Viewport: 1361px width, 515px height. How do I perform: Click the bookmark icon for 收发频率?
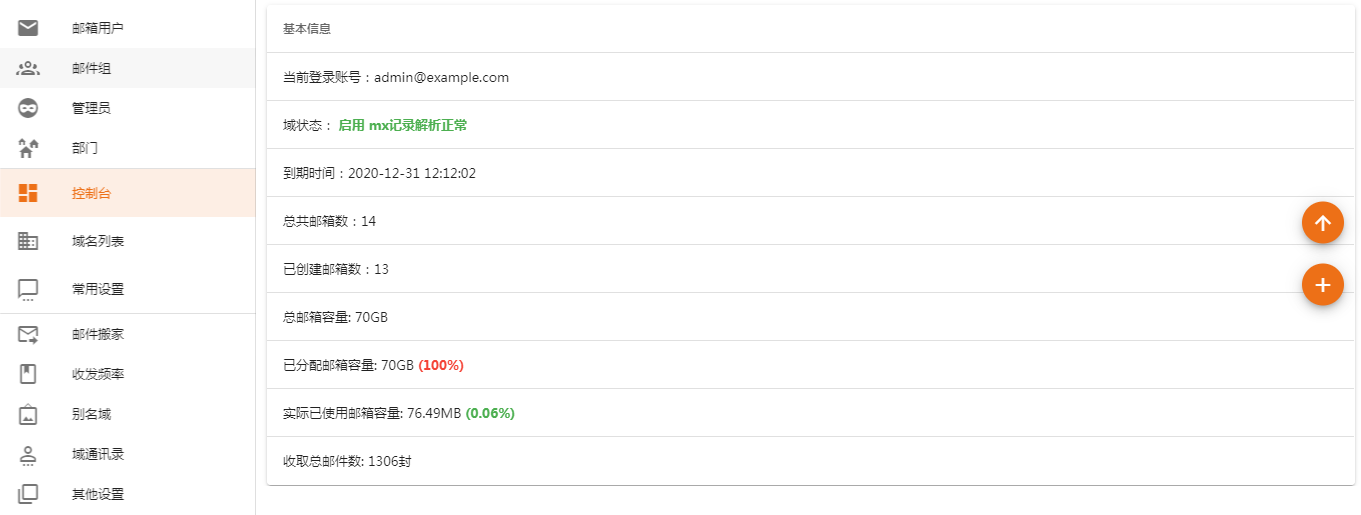(28, 374)
